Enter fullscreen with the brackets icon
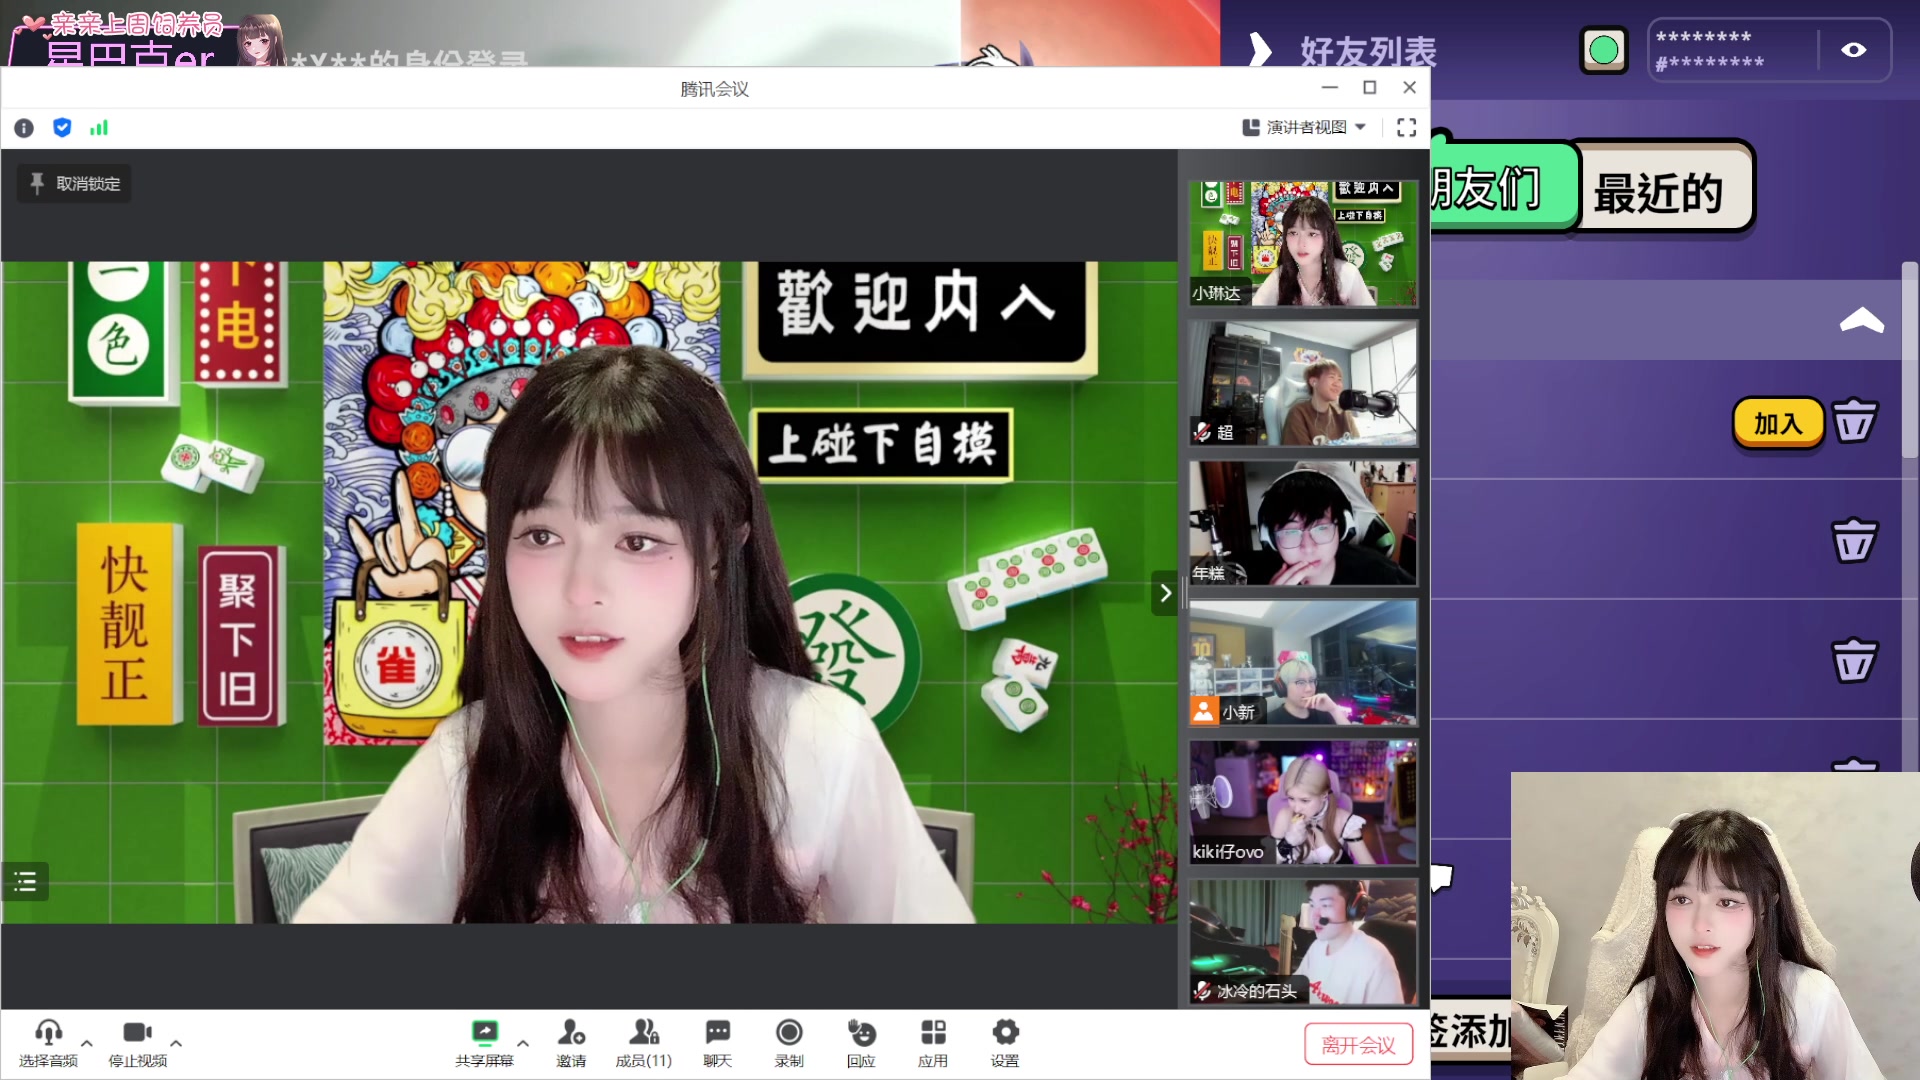Screen dimensions: 1920x1080 [1407, 128]
